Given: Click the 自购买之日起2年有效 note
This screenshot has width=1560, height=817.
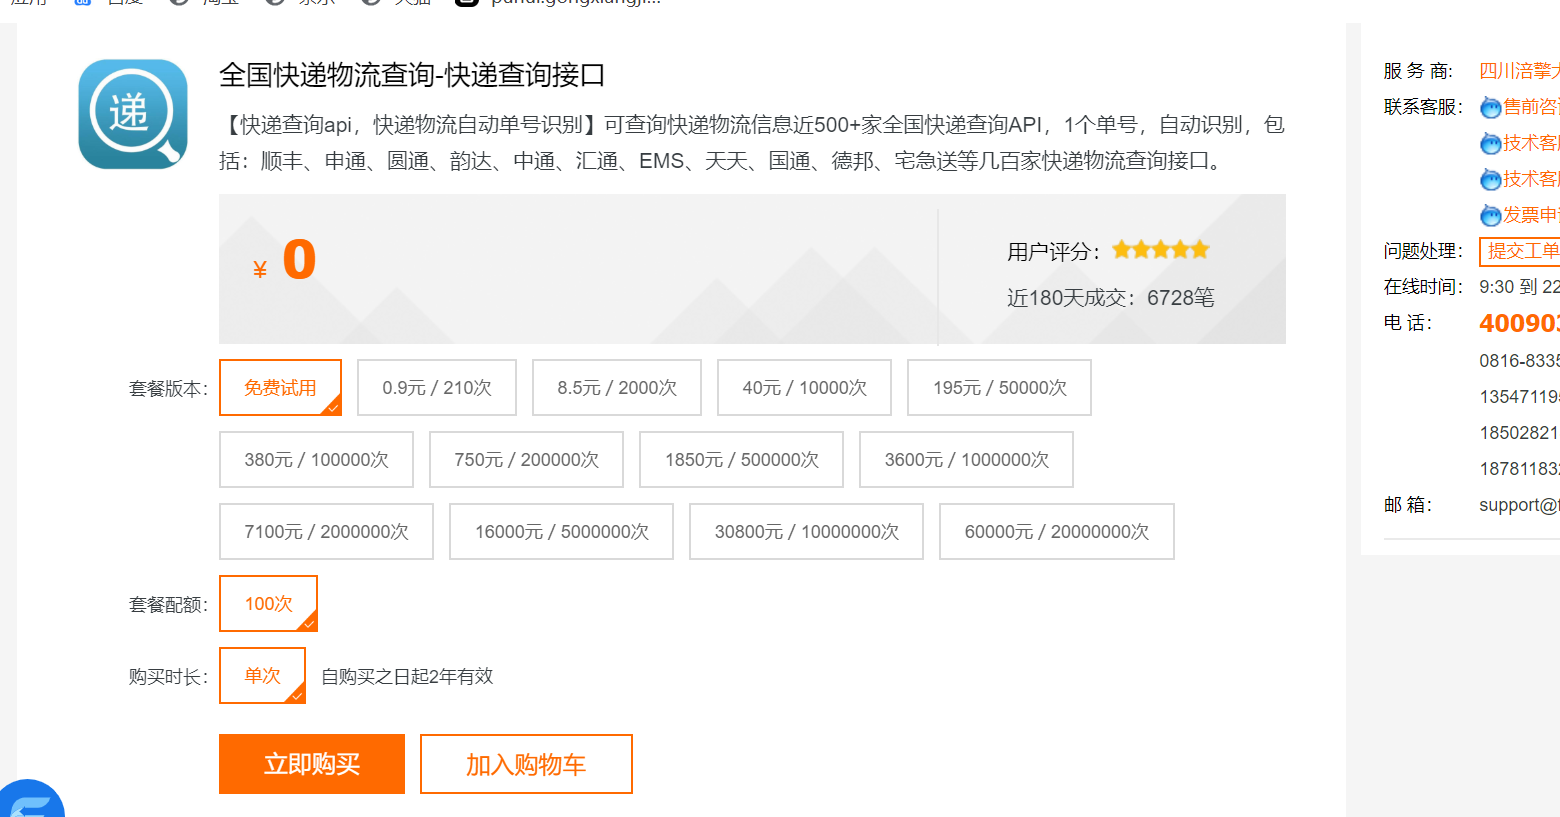Looking at the screenshot, I should click(x=407, y=676).
